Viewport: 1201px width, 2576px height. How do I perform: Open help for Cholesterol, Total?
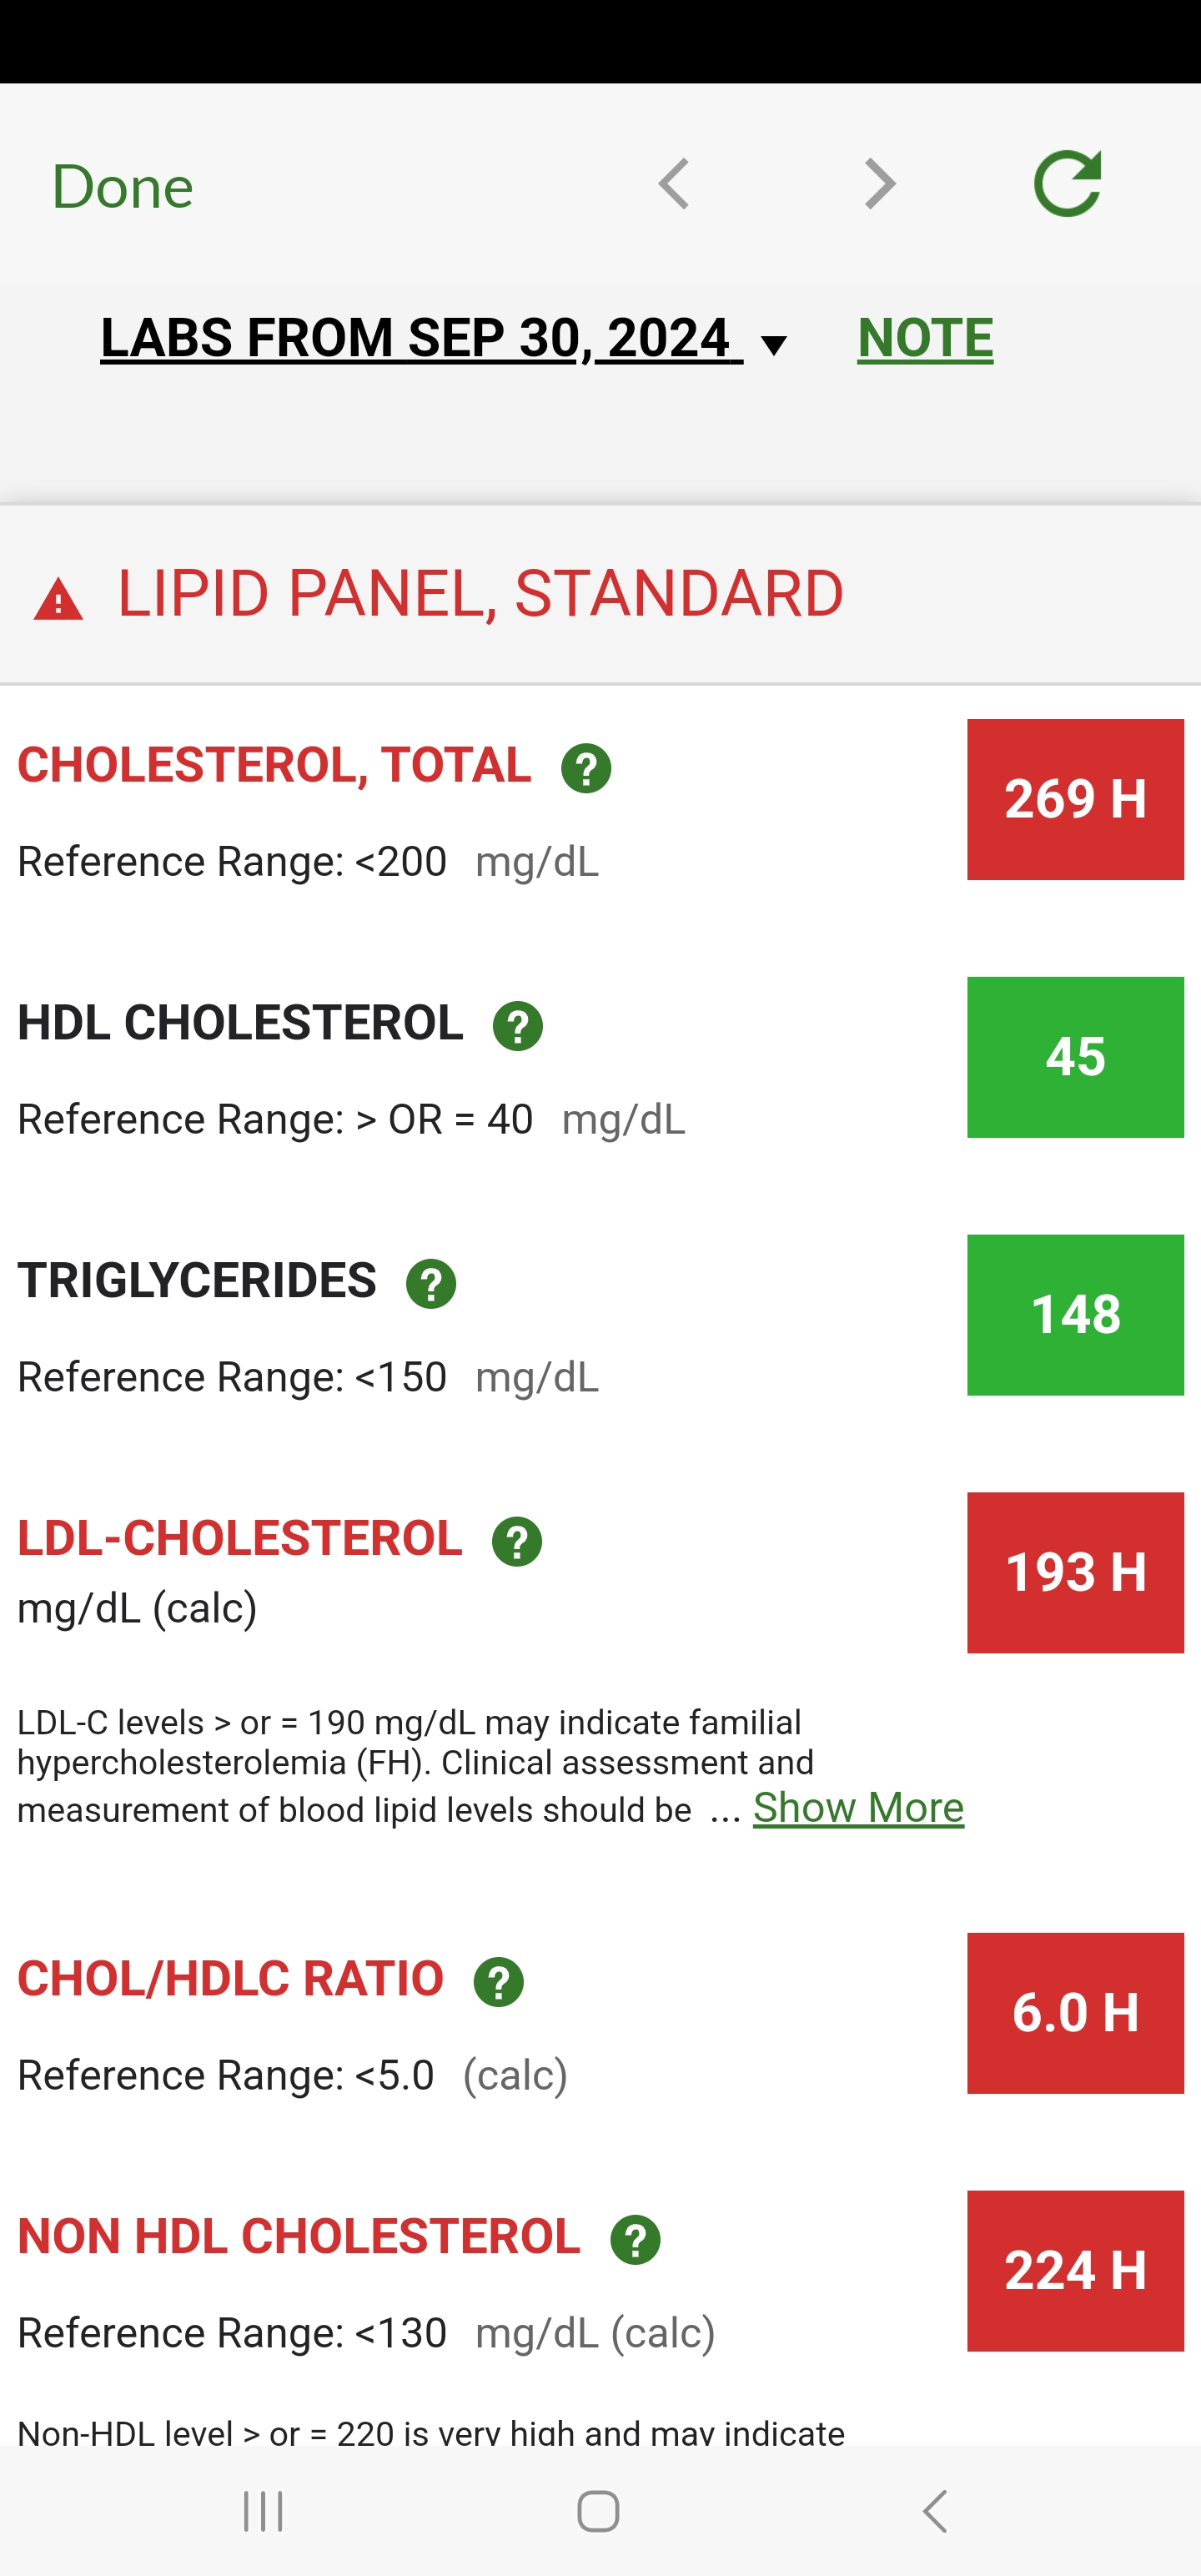click(x=586, y=768)
